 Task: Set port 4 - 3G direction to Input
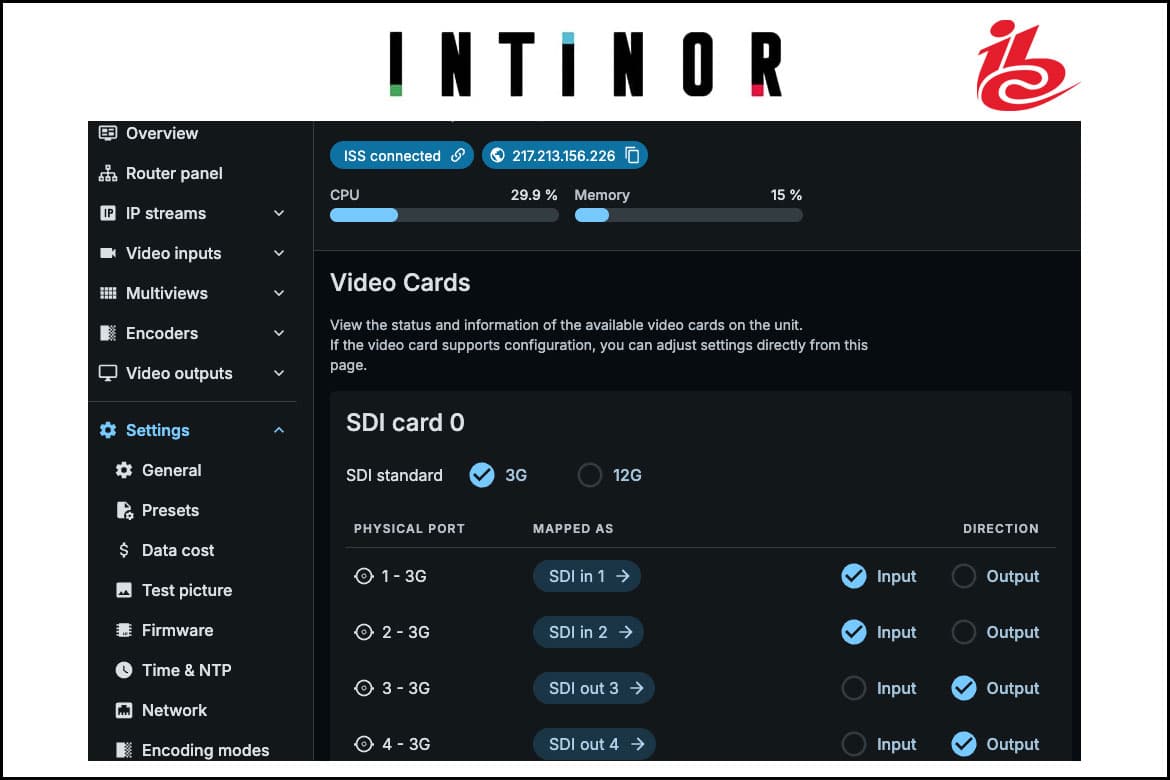coord(854,744)
